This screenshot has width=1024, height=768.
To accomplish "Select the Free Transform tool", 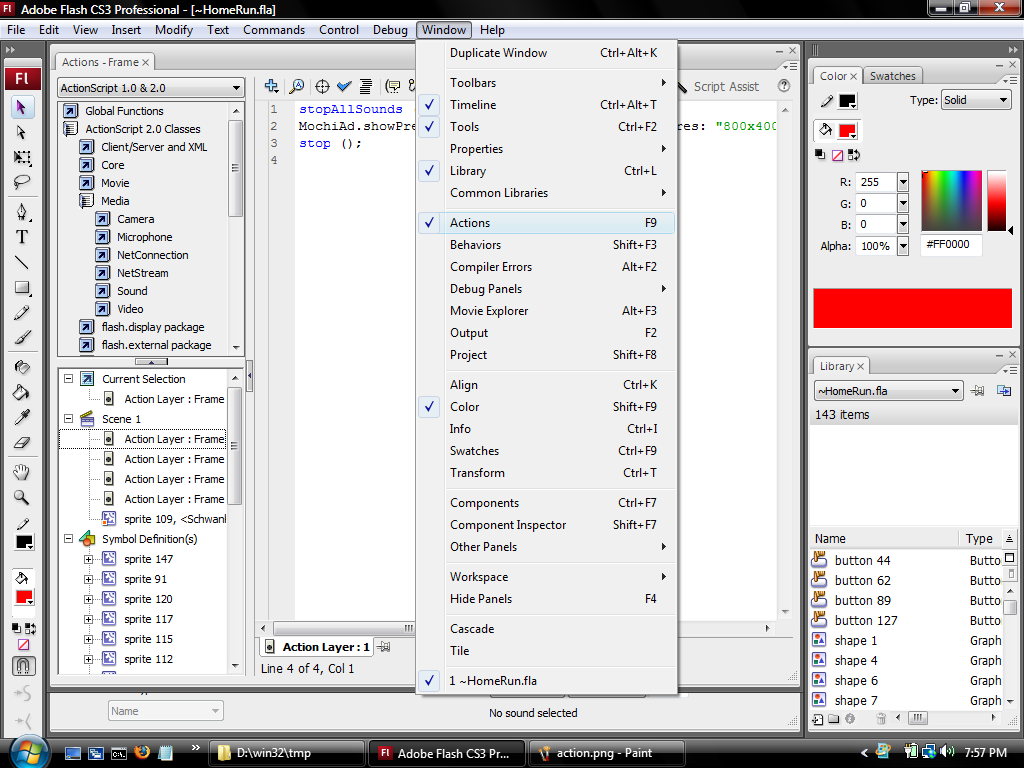I will click(22, 157).
